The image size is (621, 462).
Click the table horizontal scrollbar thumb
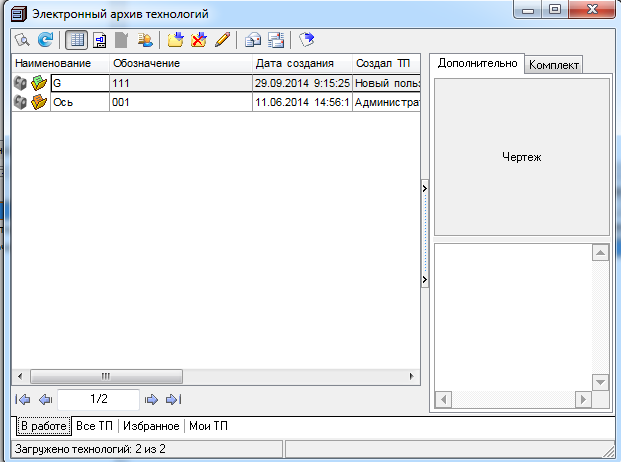point(106,376)
